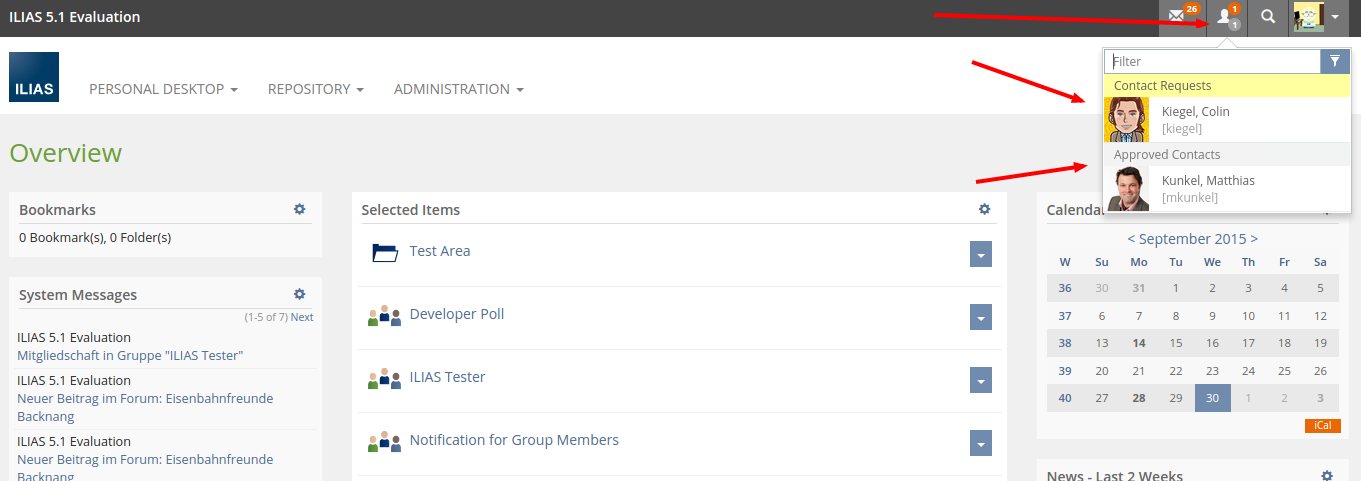The height and width of the screenshot is (481, 1361).
Task: Click the search magnifier icon
Action: (1268, 17)
